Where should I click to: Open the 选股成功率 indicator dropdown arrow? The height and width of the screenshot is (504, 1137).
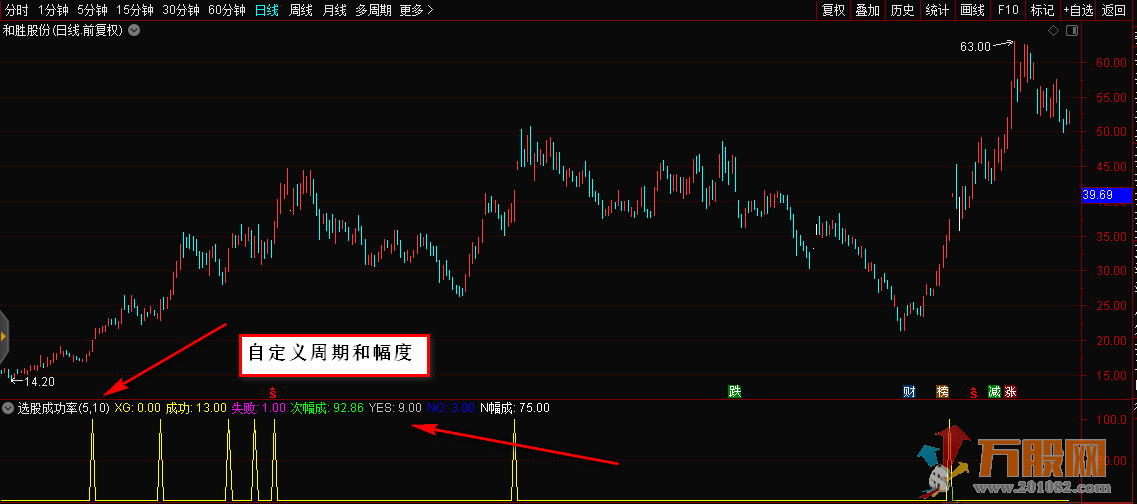[8, 408]
